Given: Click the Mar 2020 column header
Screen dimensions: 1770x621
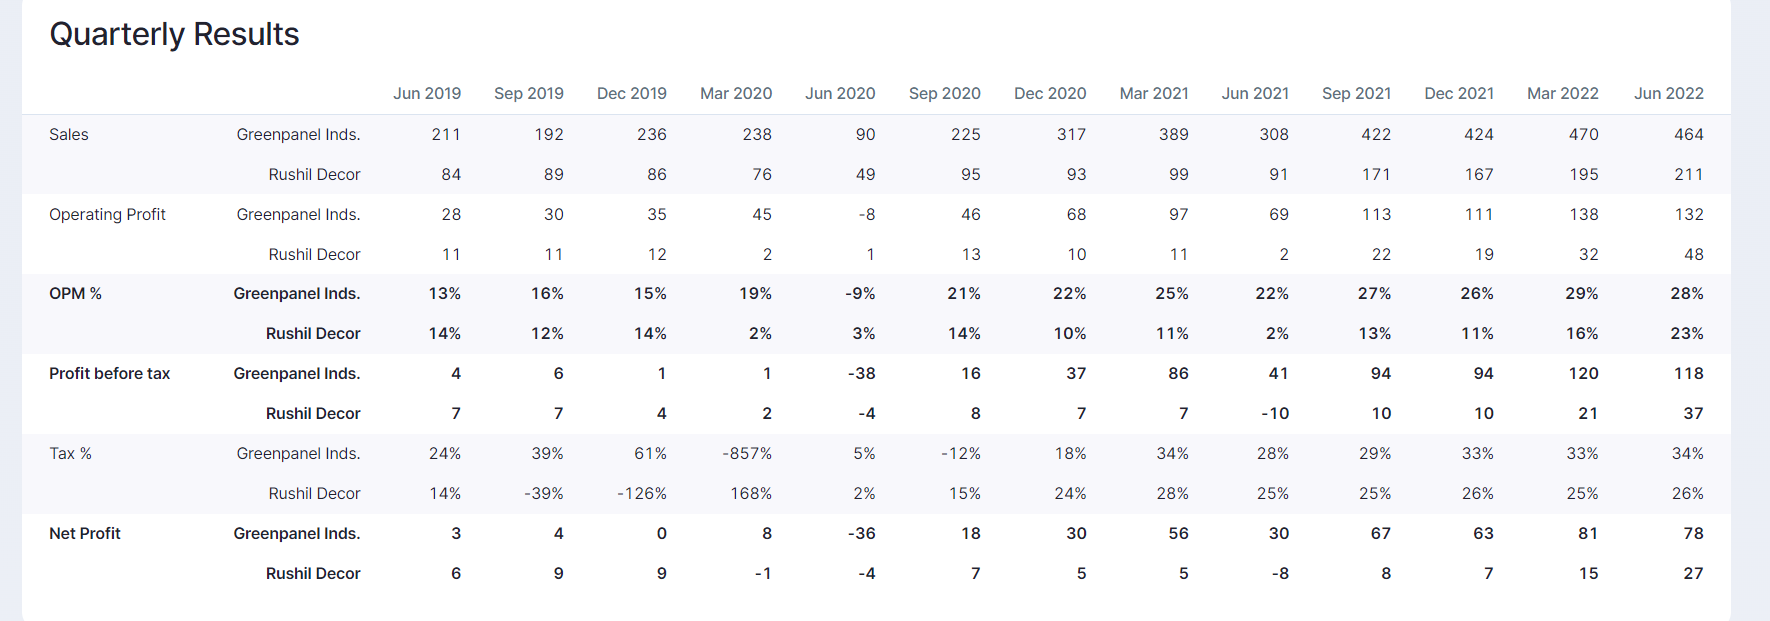Looking at the screenshot, I should point(736,93).
